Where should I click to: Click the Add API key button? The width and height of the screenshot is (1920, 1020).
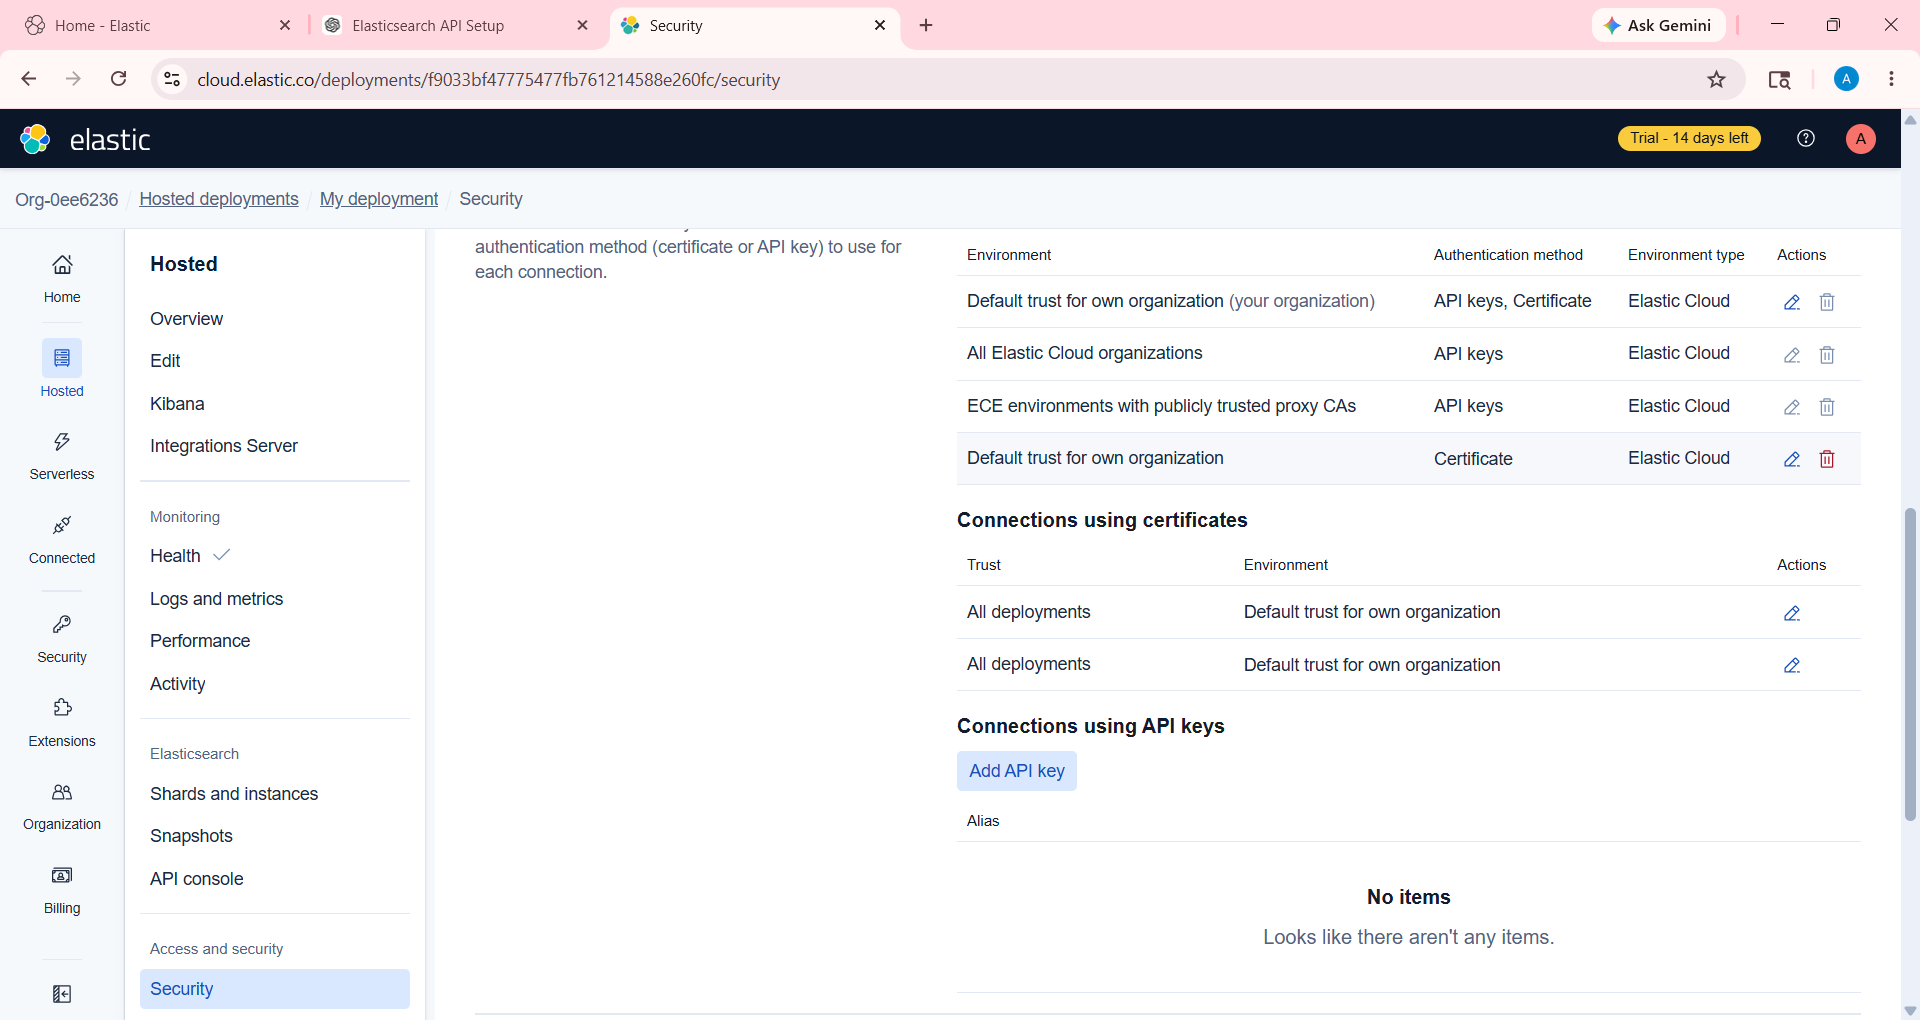pos(1017,771)
